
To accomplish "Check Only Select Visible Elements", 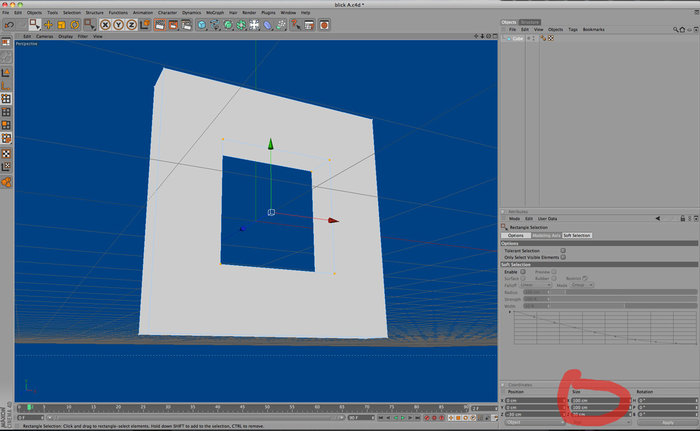I will point(563,257).
